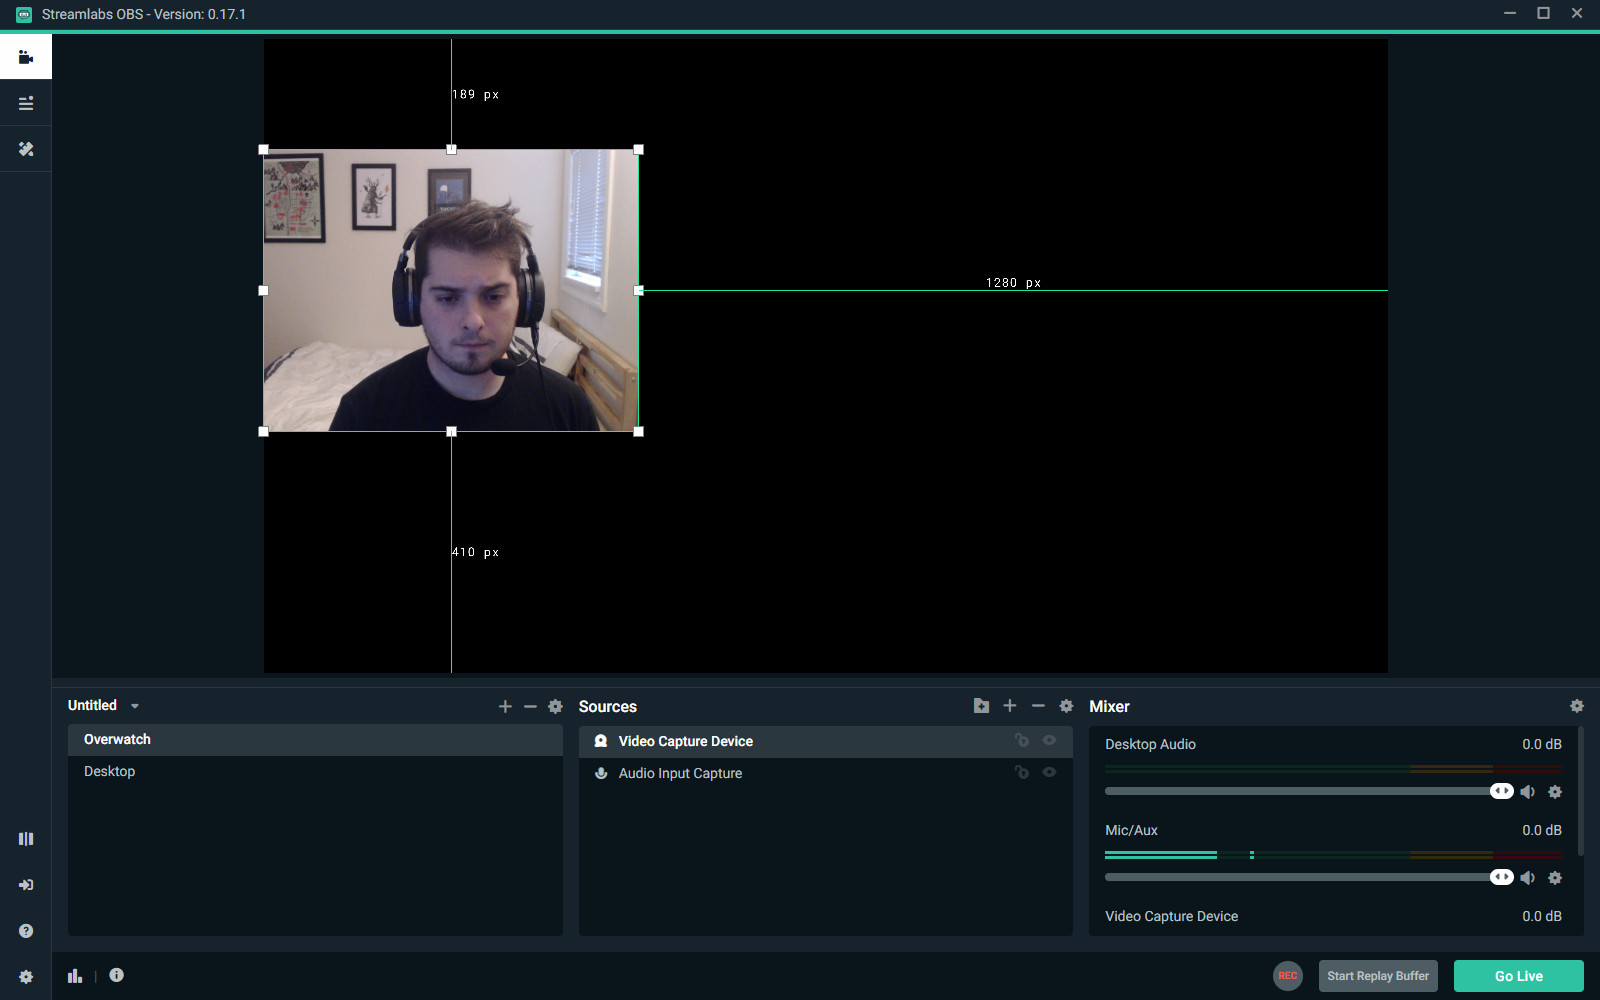
Task: Remove the selected source with minus icon
Action: (x=1038, y=706)
